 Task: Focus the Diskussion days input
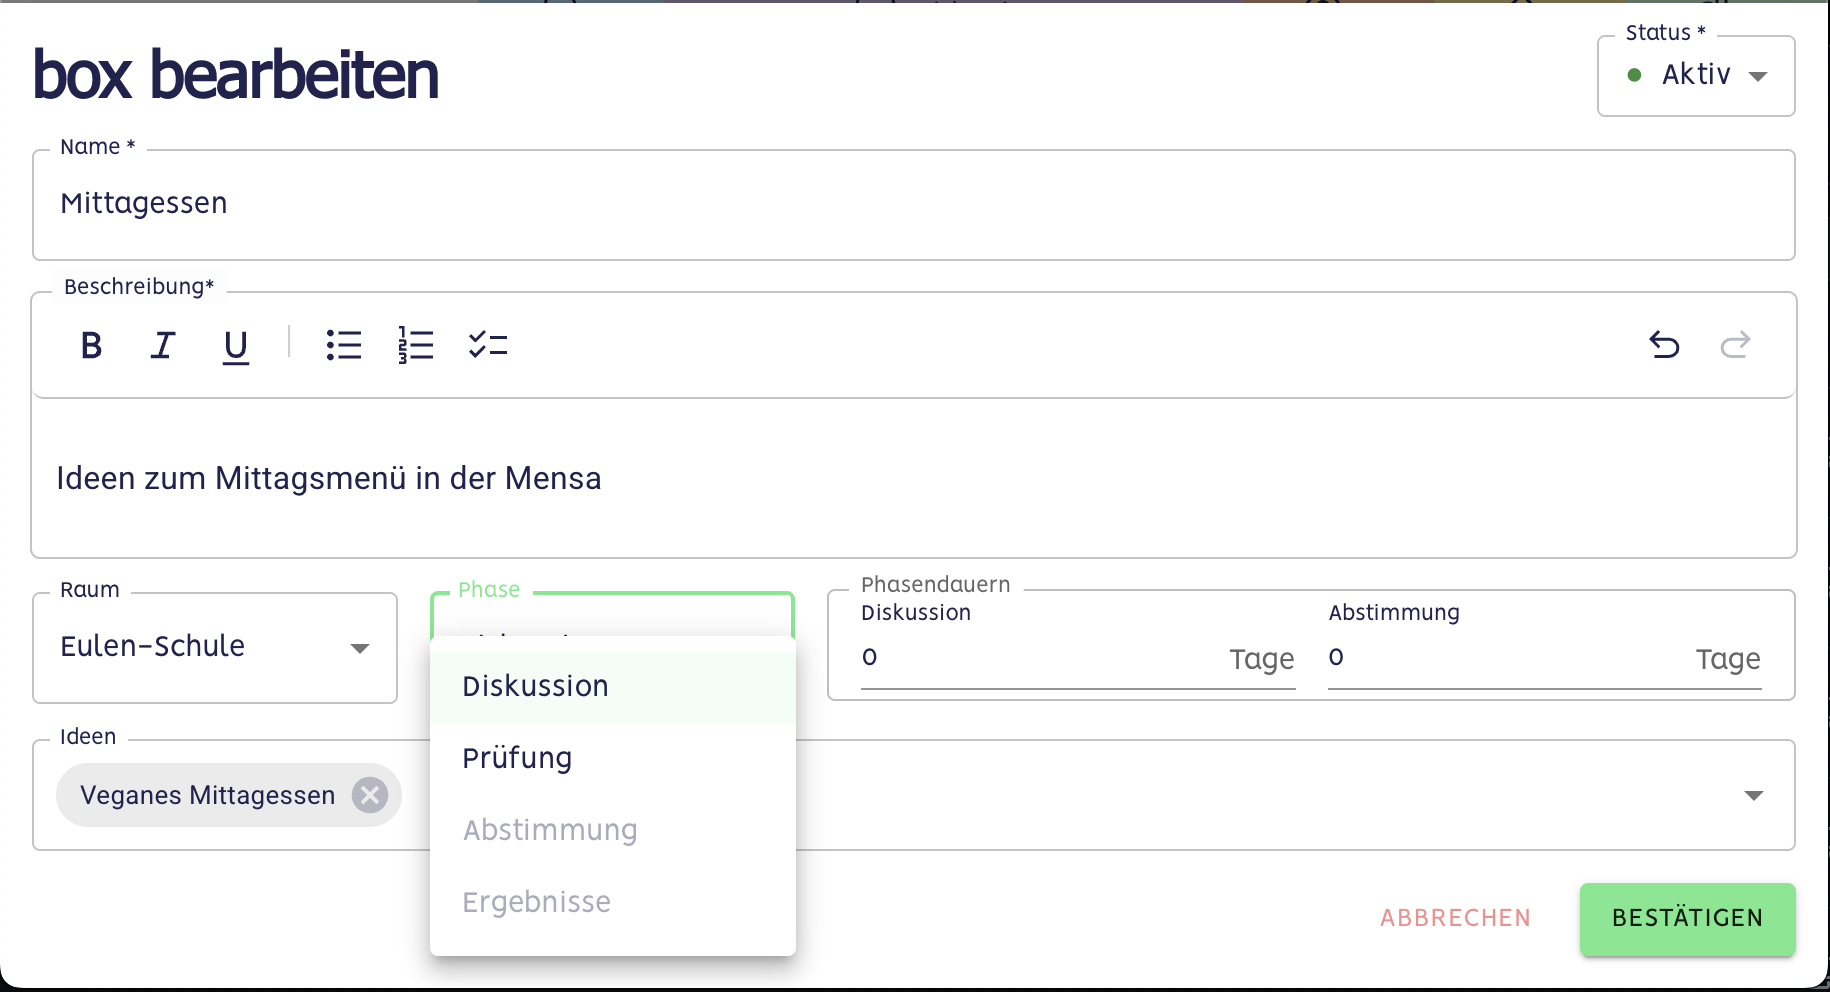1040,658
